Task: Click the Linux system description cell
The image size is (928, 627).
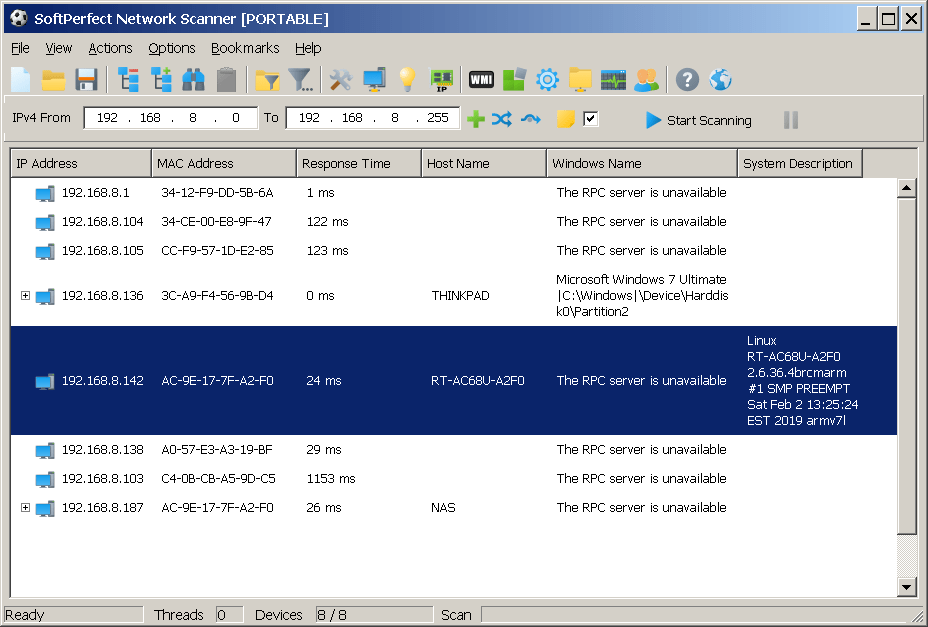Action: (x=802, y=380)
